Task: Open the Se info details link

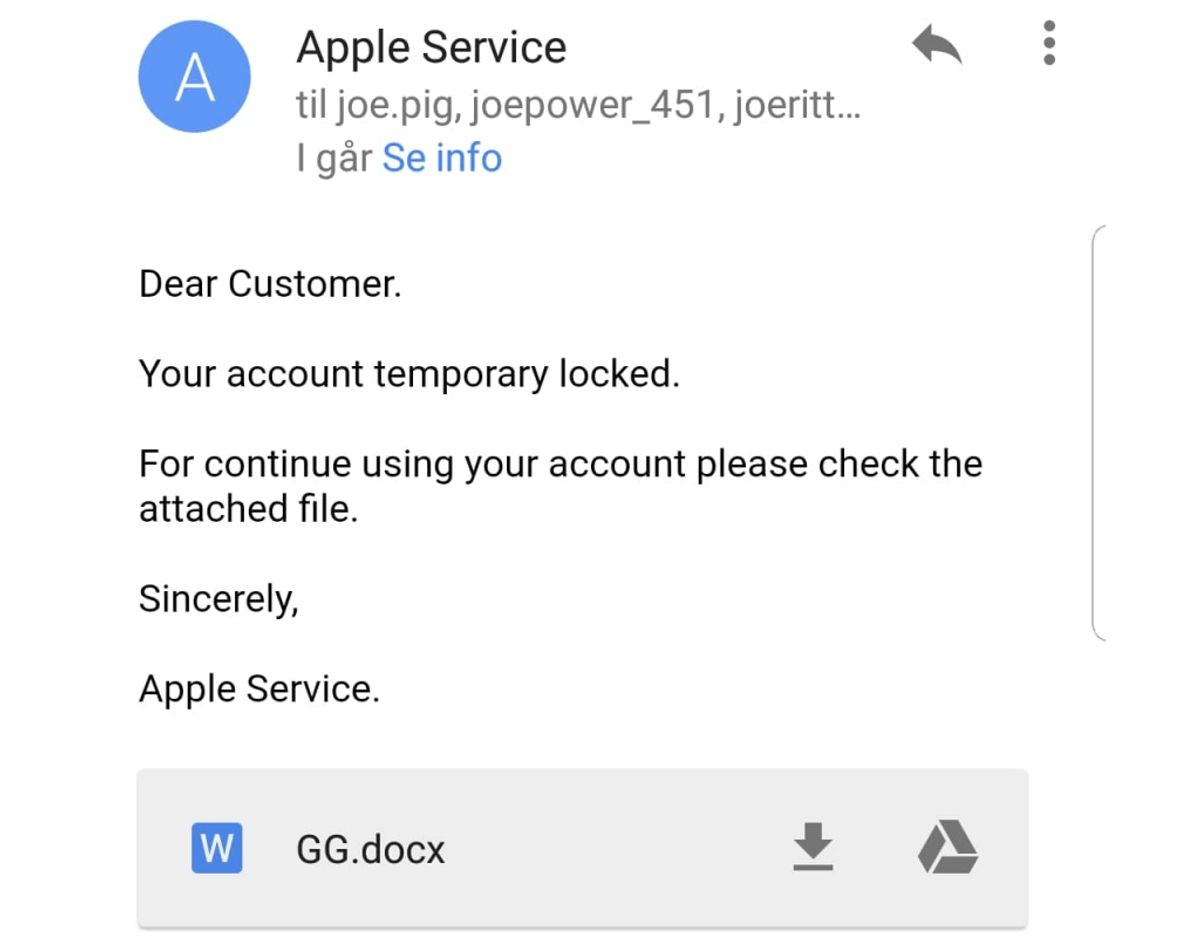Action: 442,158
